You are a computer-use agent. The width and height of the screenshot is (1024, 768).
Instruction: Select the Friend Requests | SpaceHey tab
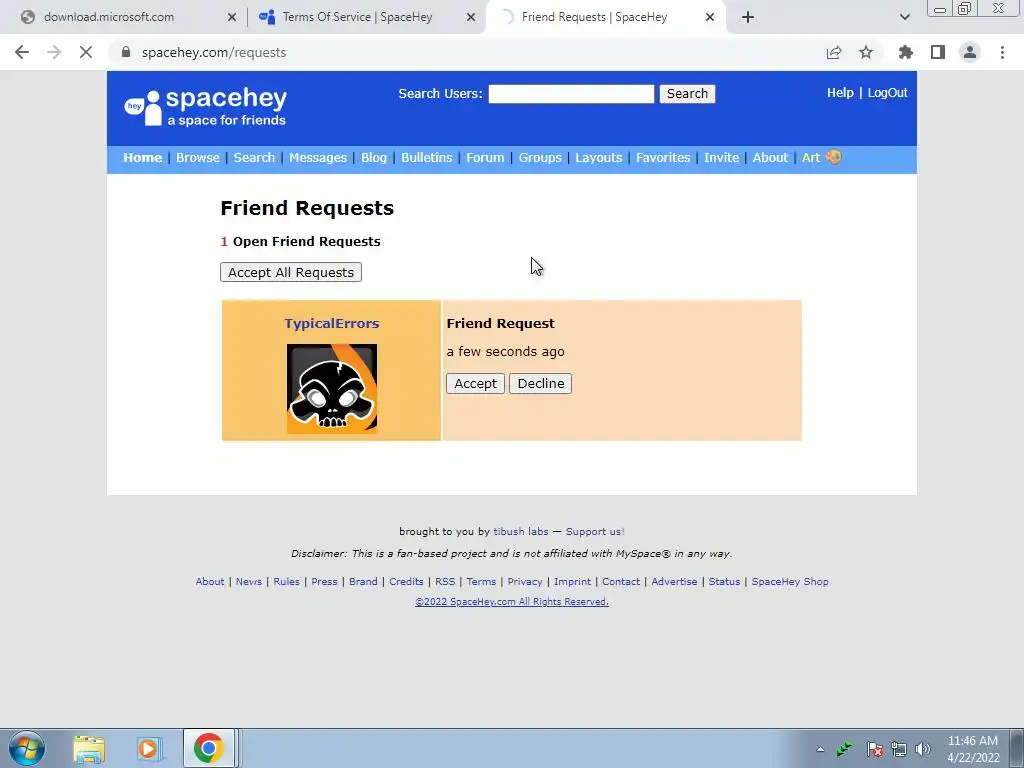605,18
